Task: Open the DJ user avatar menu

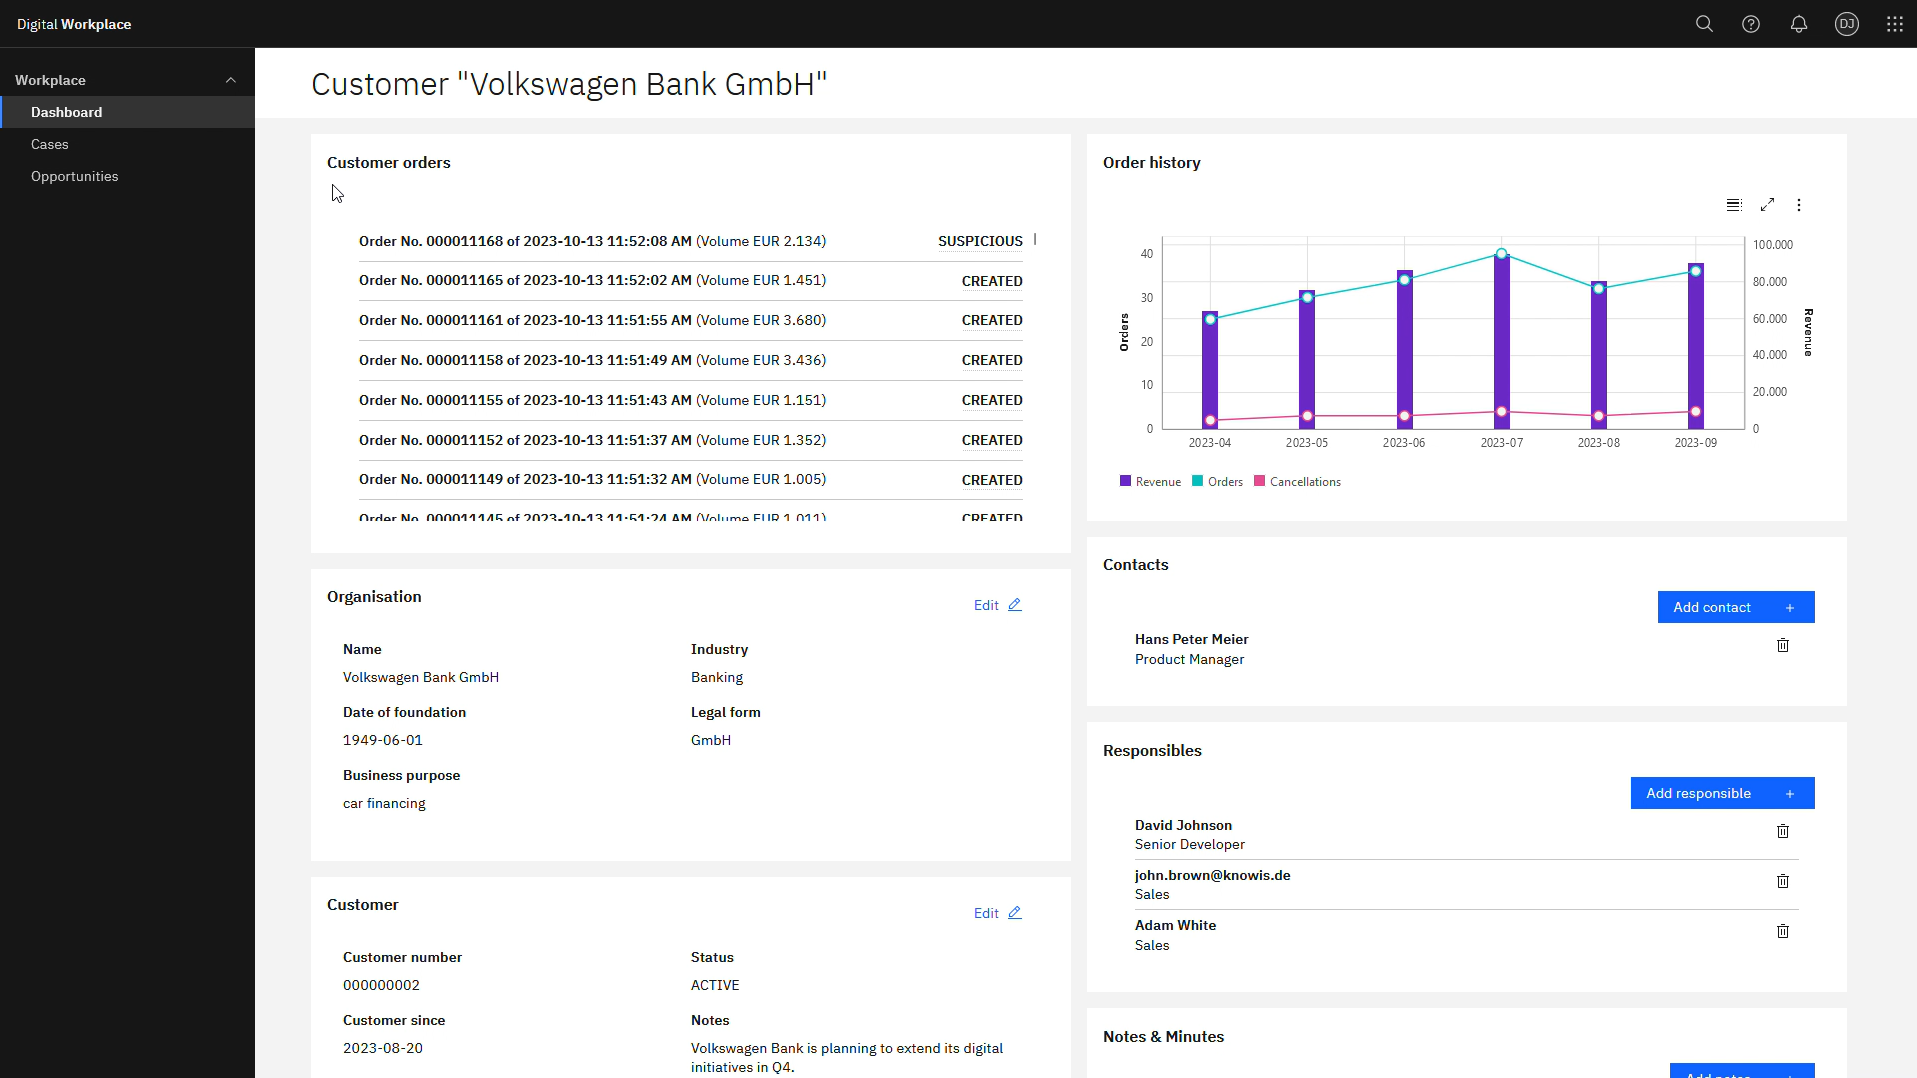Action: tap(1846, 24)
